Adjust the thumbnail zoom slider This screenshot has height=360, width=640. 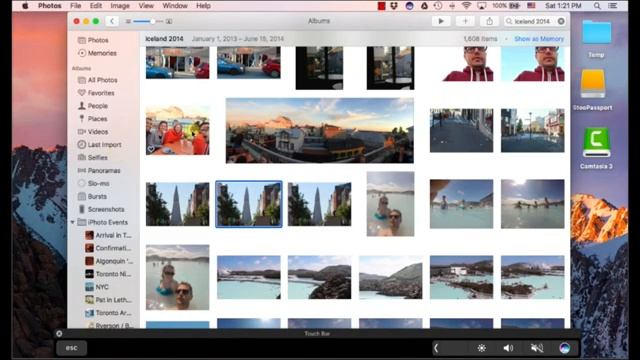tap(148, 21)
